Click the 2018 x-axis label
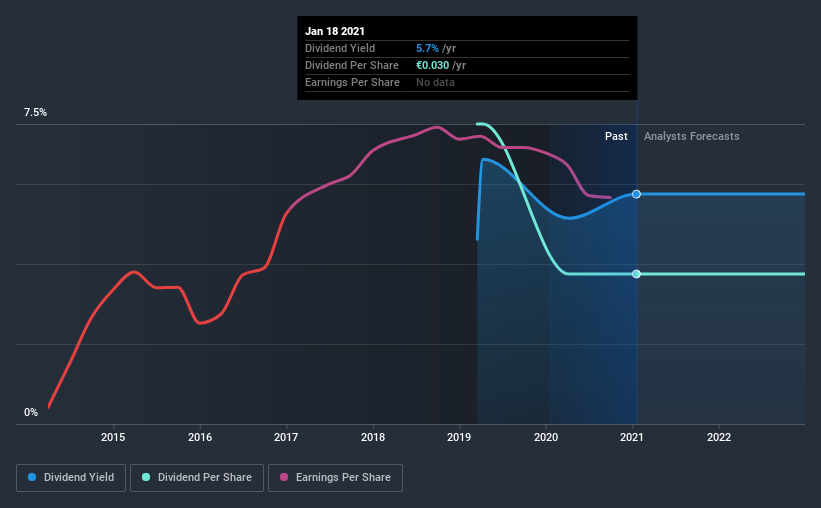821x508 pixels. pyautogui.click(x=373, y=437)
